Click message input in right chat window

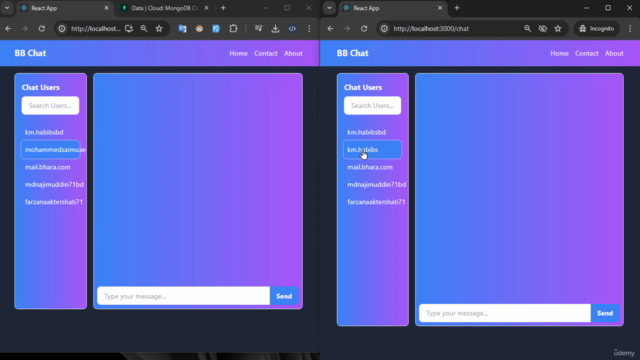pyautogui.click(x=504, y=313)
